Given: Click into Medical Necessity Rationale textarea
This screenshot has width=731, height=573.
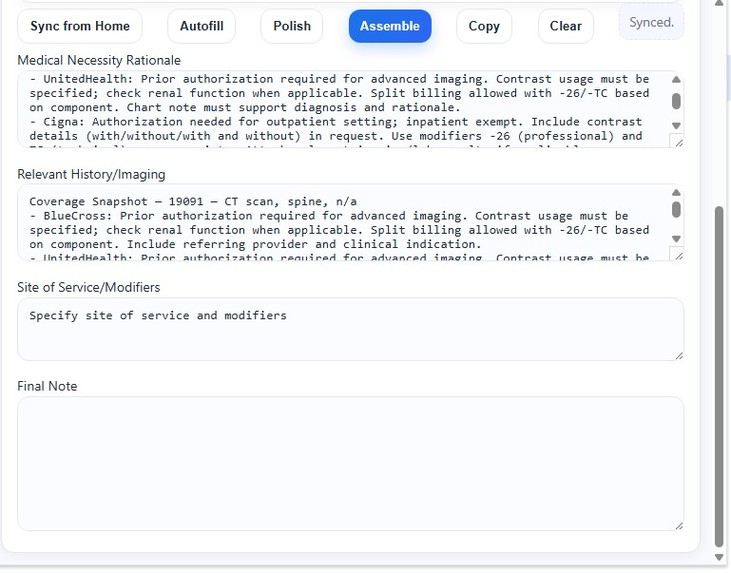Looking at the screenshot, I should click(351, 110).
